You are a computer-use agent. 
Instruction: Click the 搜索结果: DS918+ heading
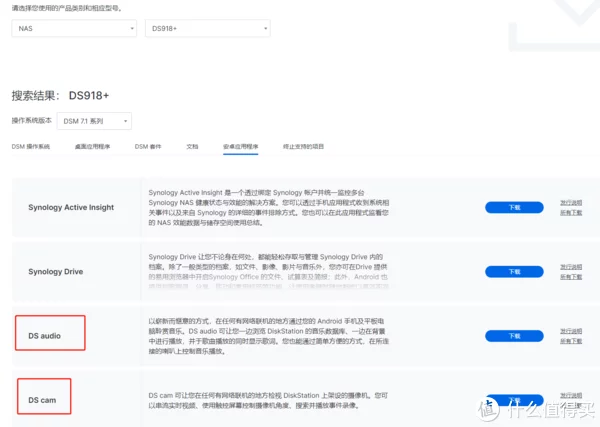point(60,95)
